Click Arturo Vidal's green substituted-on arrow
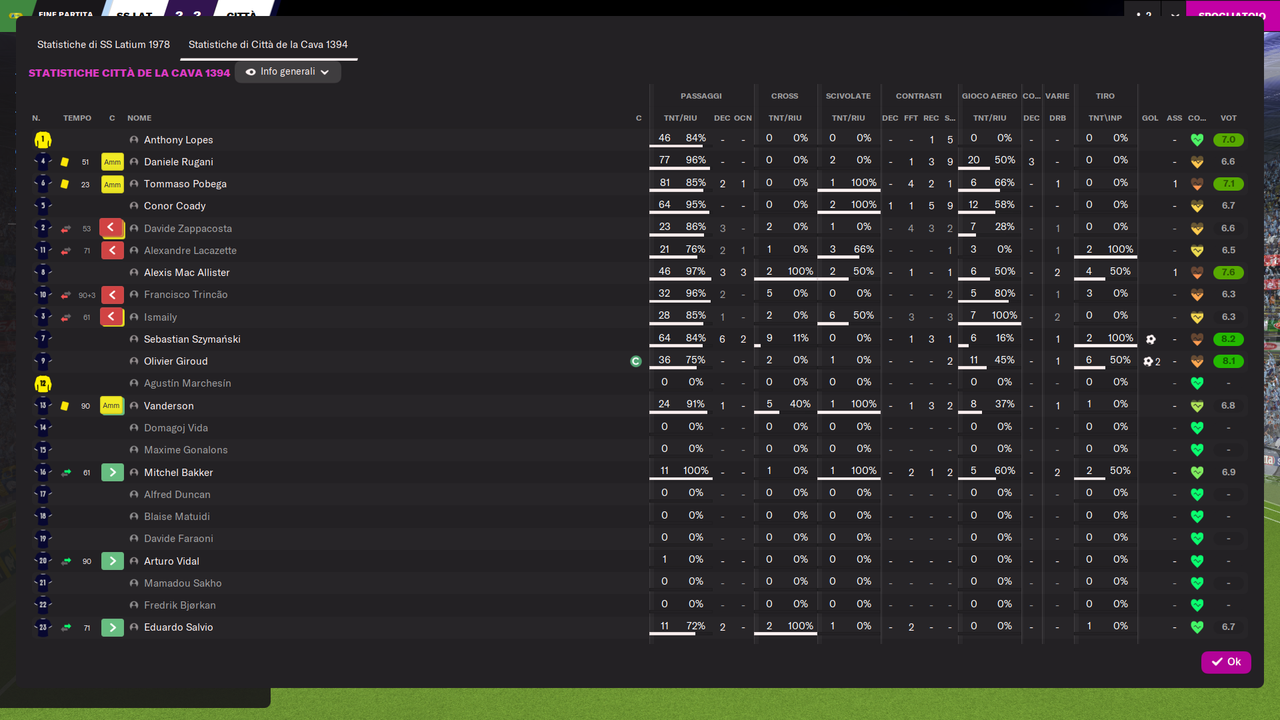The image size is (1280, 720). pyautogui.click(x=112, y=561)
